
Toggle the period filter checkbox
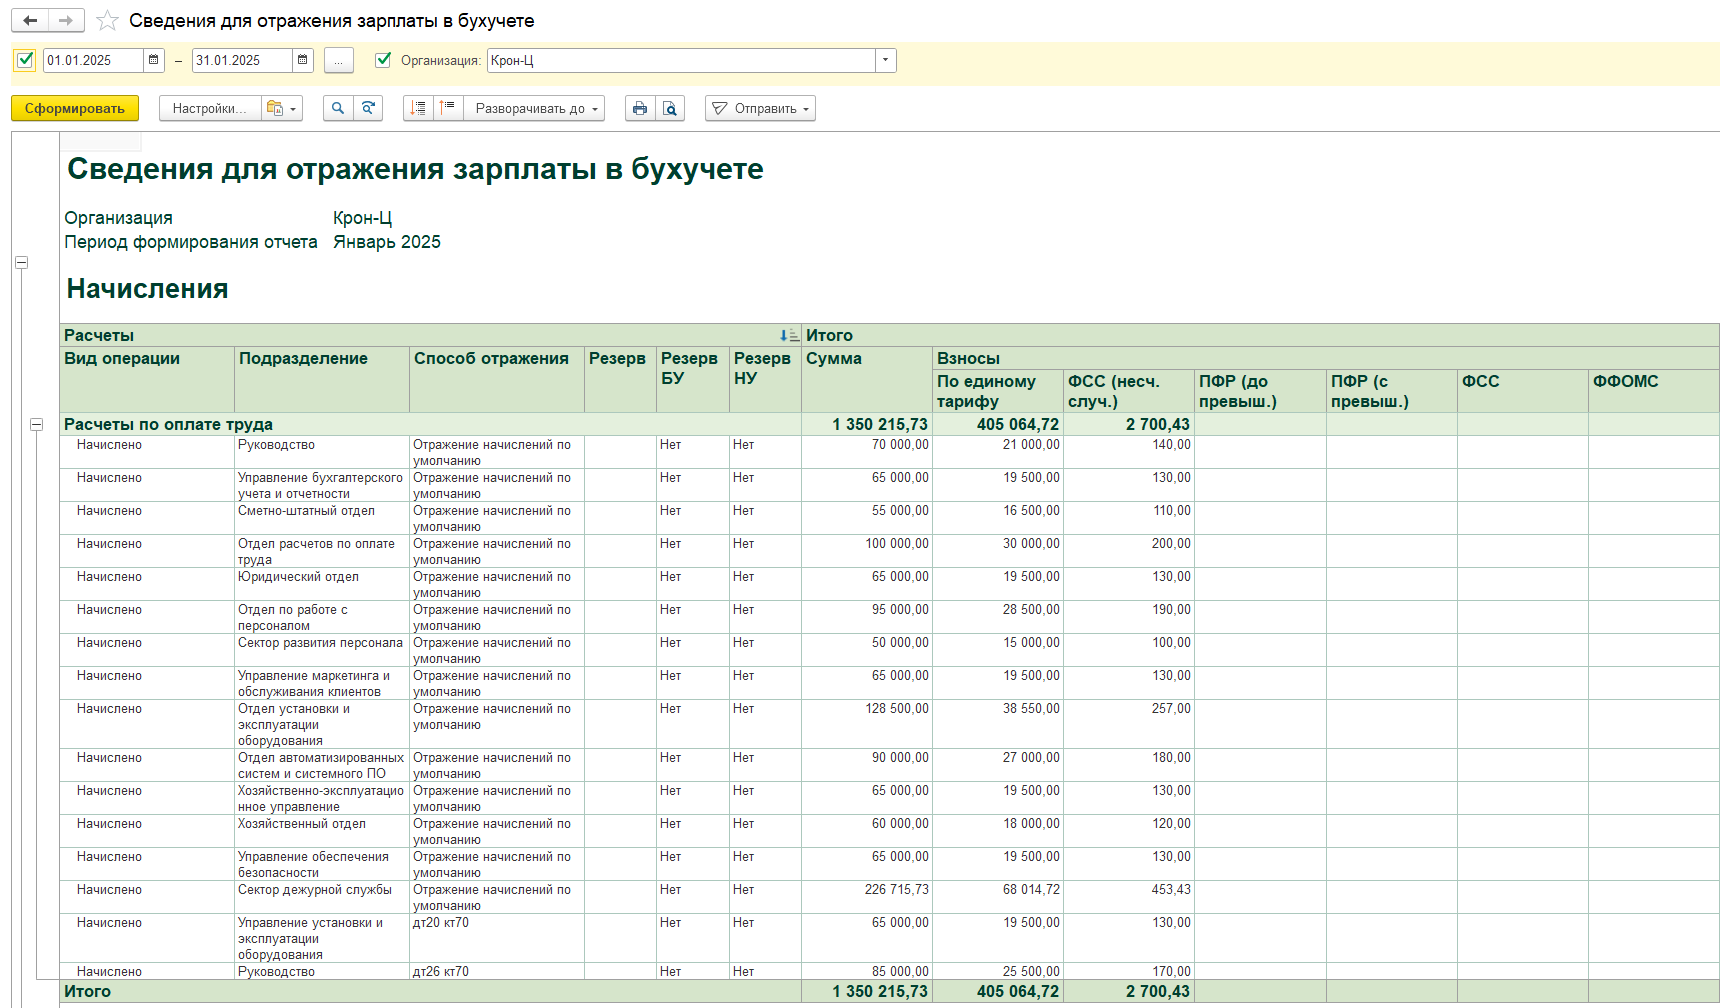[26, 60]
